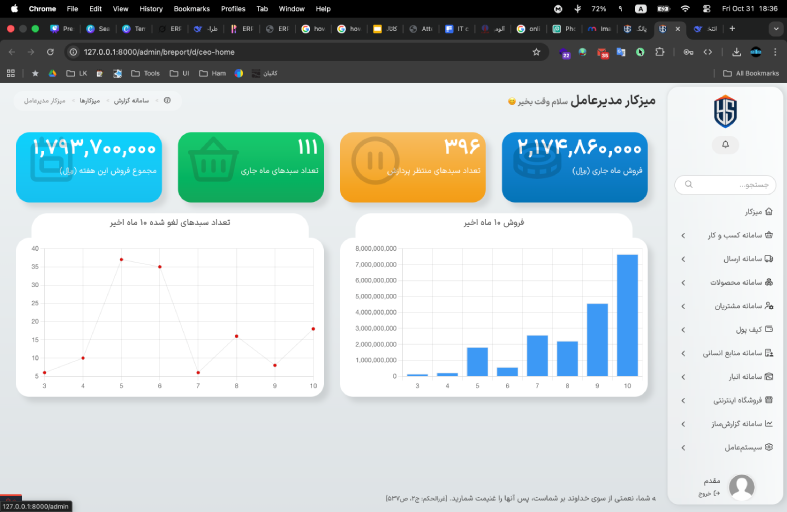Open Chrome downloads icon

(736, 52)
